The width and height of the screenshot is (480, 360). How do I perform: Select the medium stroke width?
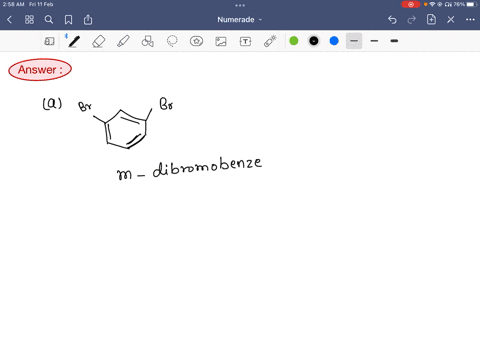tap(374, 41)
